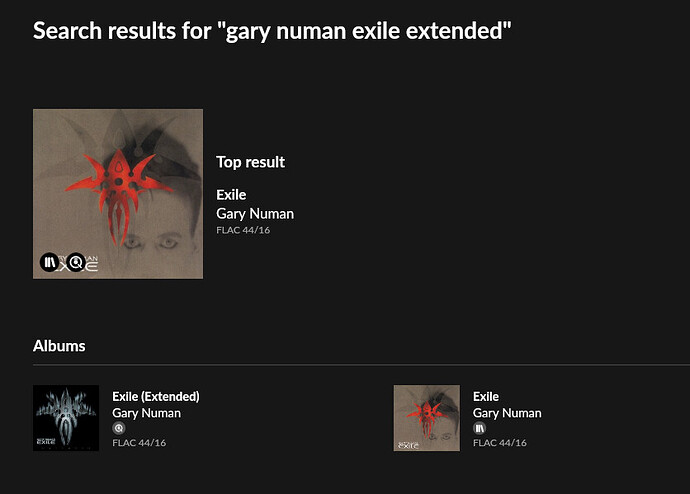Click the library icon on top result cover
Screen dimensions: 690x494
[49, 262]
